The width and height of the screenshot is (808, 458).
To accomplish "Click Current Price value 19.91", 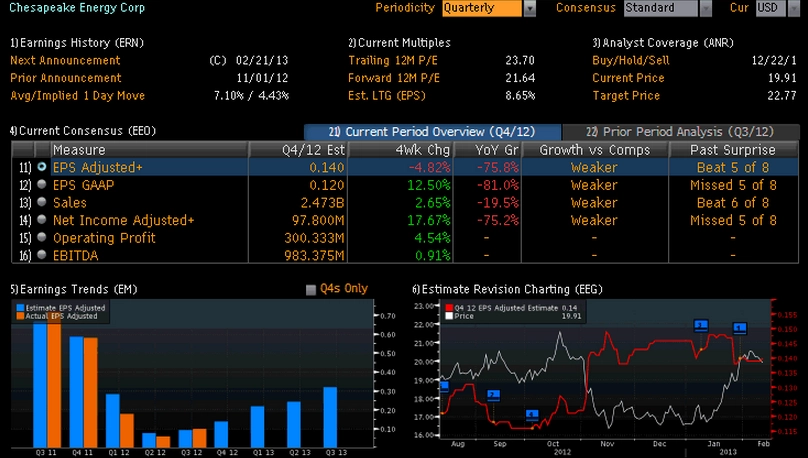I will point(782,78).
